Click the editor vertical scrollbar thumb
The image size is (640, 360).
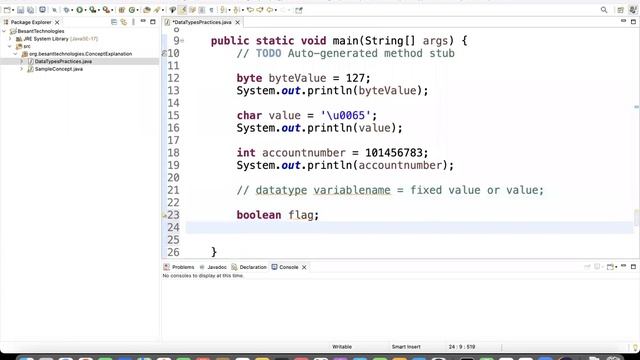pyautogui.click(x=636, y=217)
